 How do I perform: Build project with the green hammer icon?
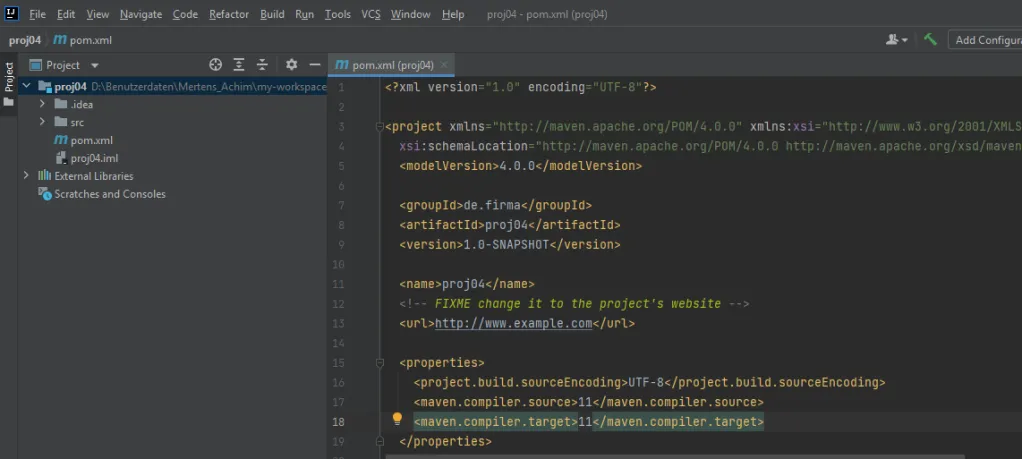(x=930, y=40)
